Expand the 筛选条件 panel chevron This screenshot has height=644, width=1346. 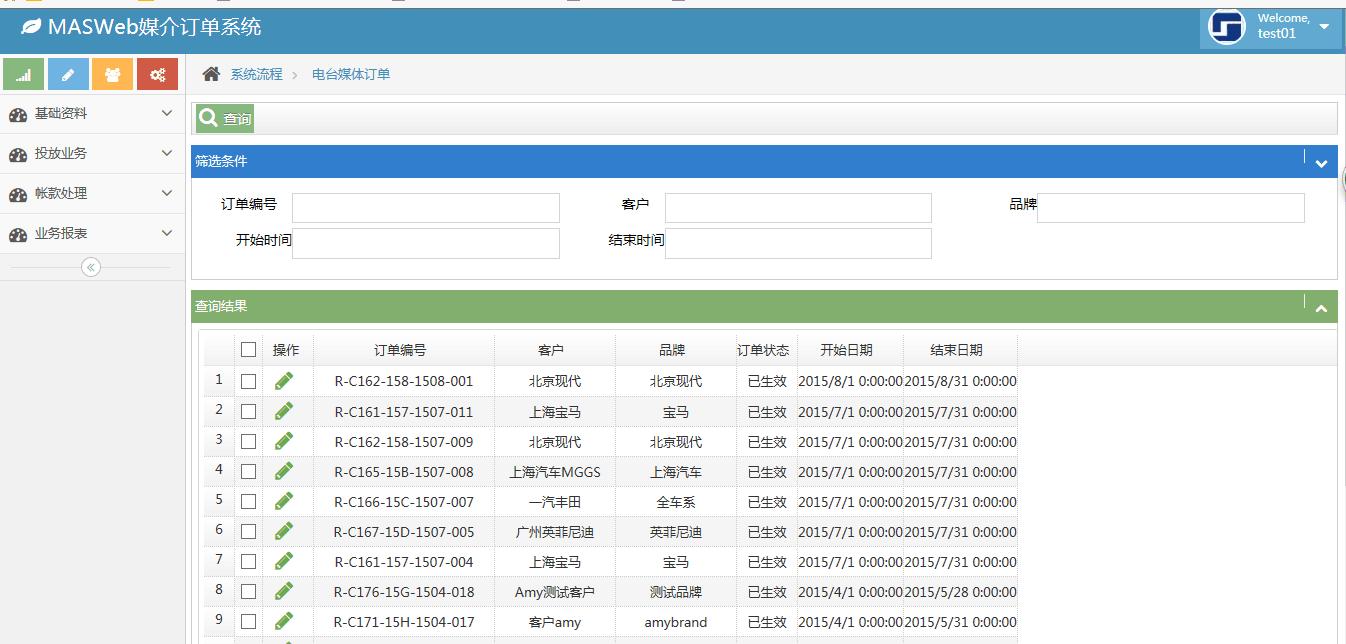point(1321,163)
